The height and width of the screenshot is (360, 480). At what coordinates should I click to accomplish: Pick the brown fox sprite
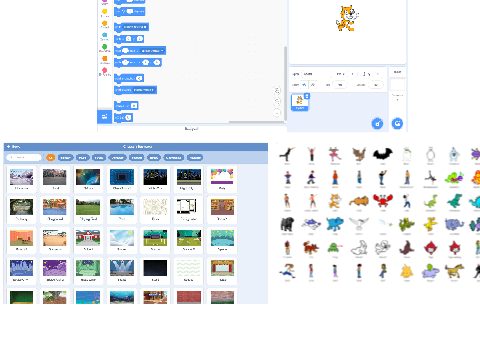[x=311, y=248]
